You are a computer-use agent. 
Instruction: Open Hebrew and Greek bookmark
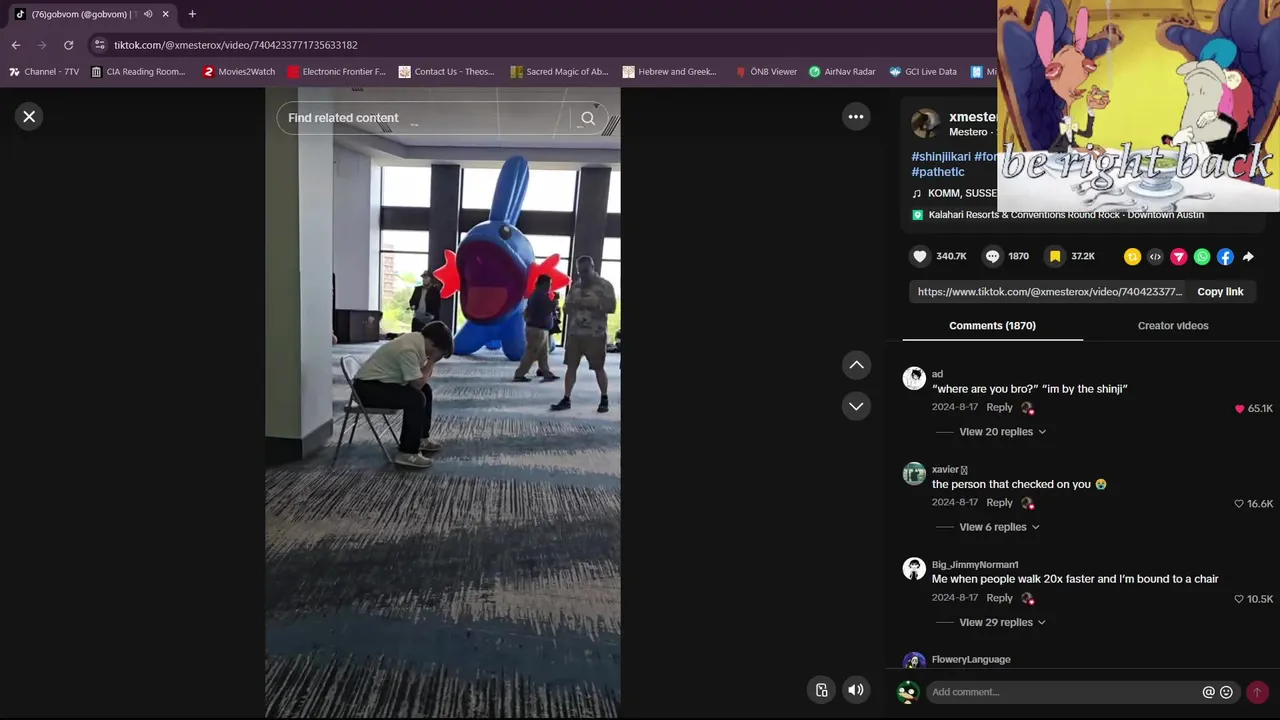670,72
